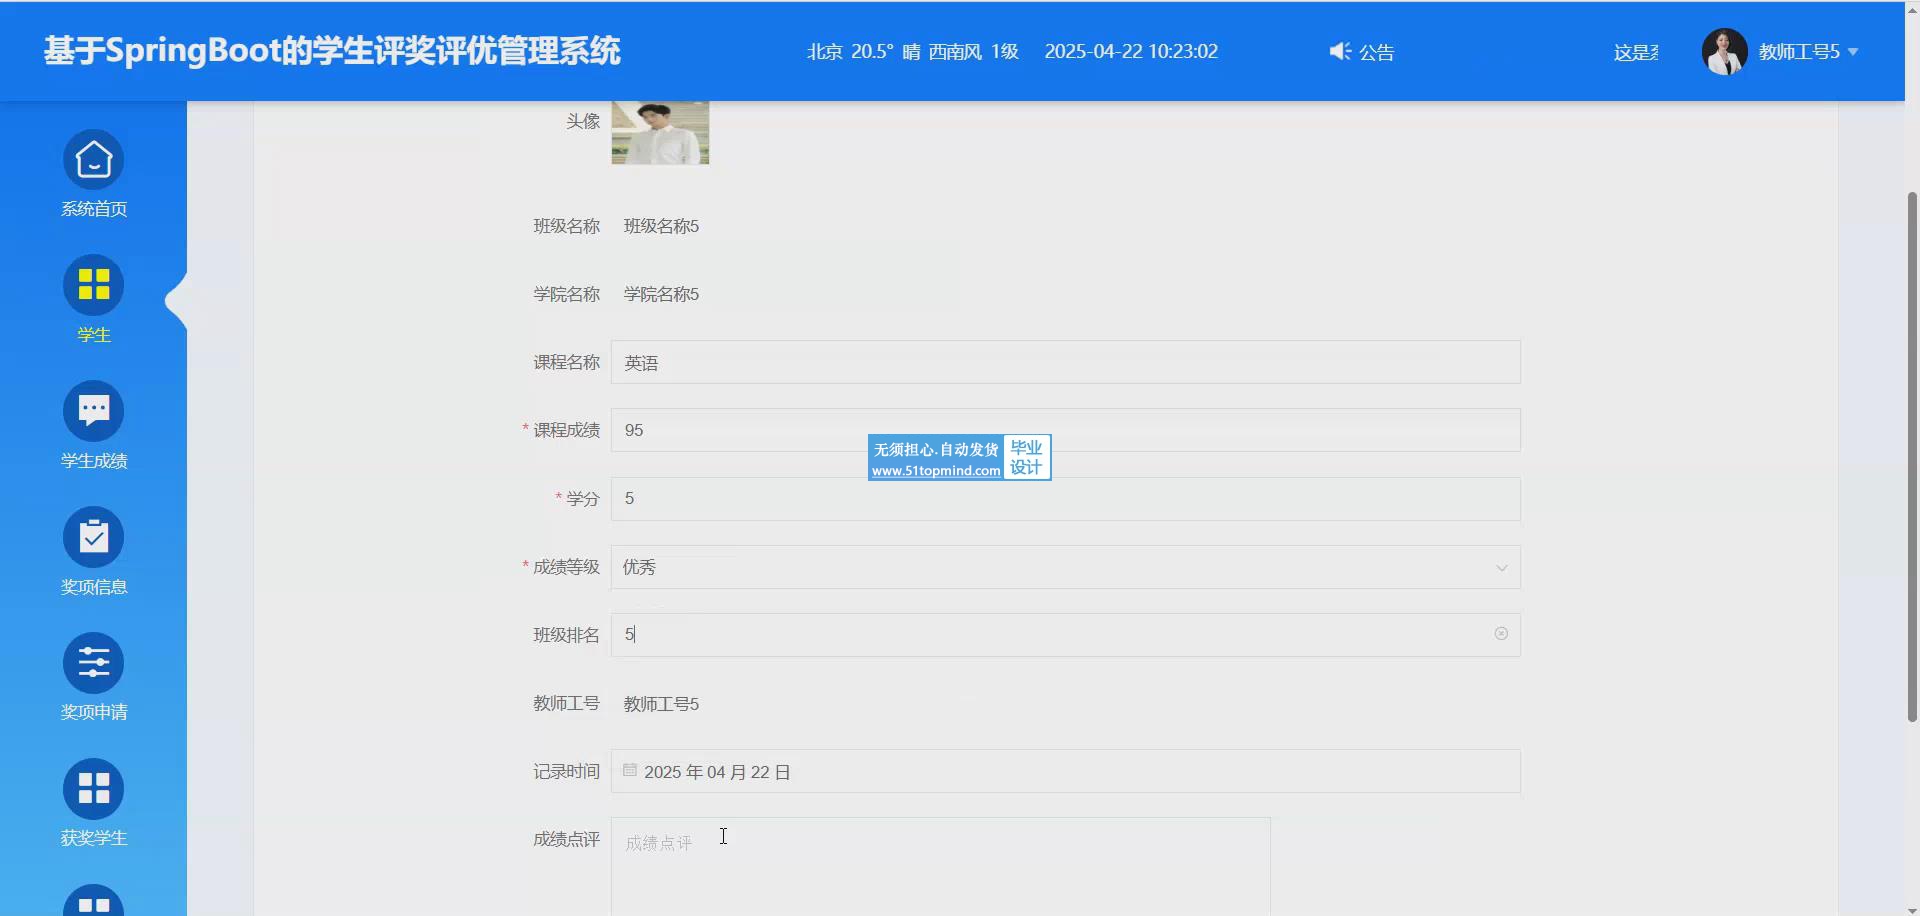Viewport: 1920px width, 916px height.
Task: Click the student 头像 thumbnail
Action: click(x=660, y=133)
